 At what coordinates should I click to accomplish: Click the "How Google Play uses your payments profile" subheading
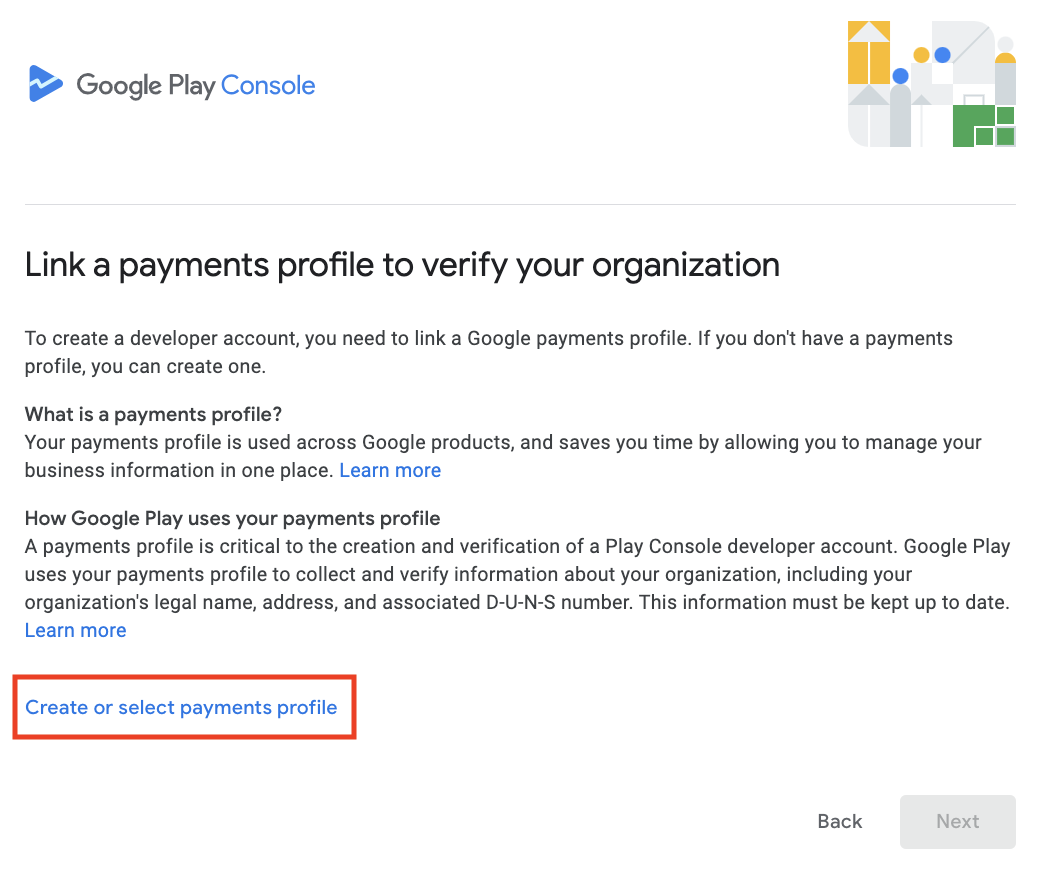pos(233,518)
